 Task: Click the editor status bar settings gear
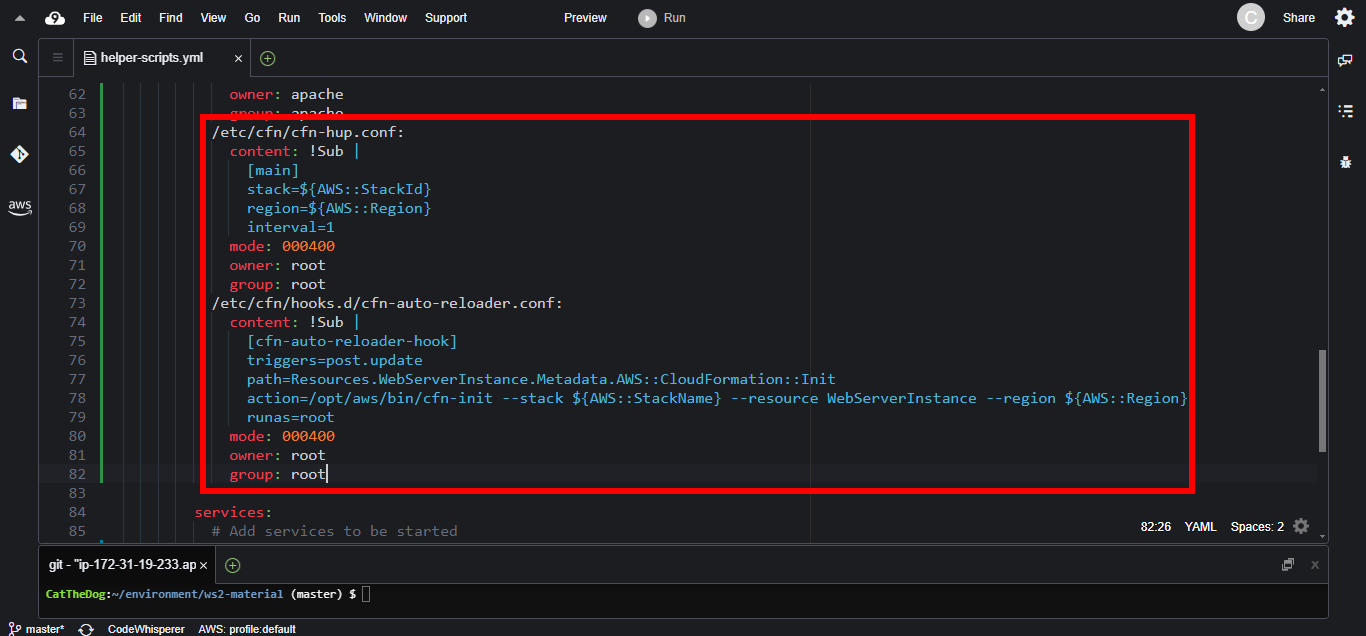1300,526
